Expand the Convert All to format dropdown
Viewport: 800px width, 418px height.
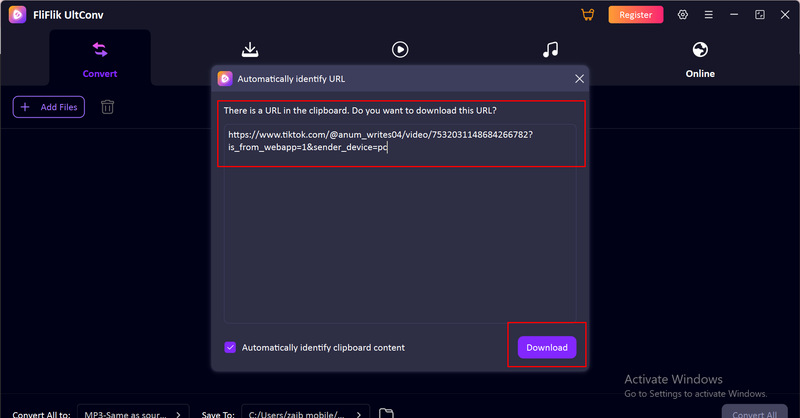pos(135,412)
